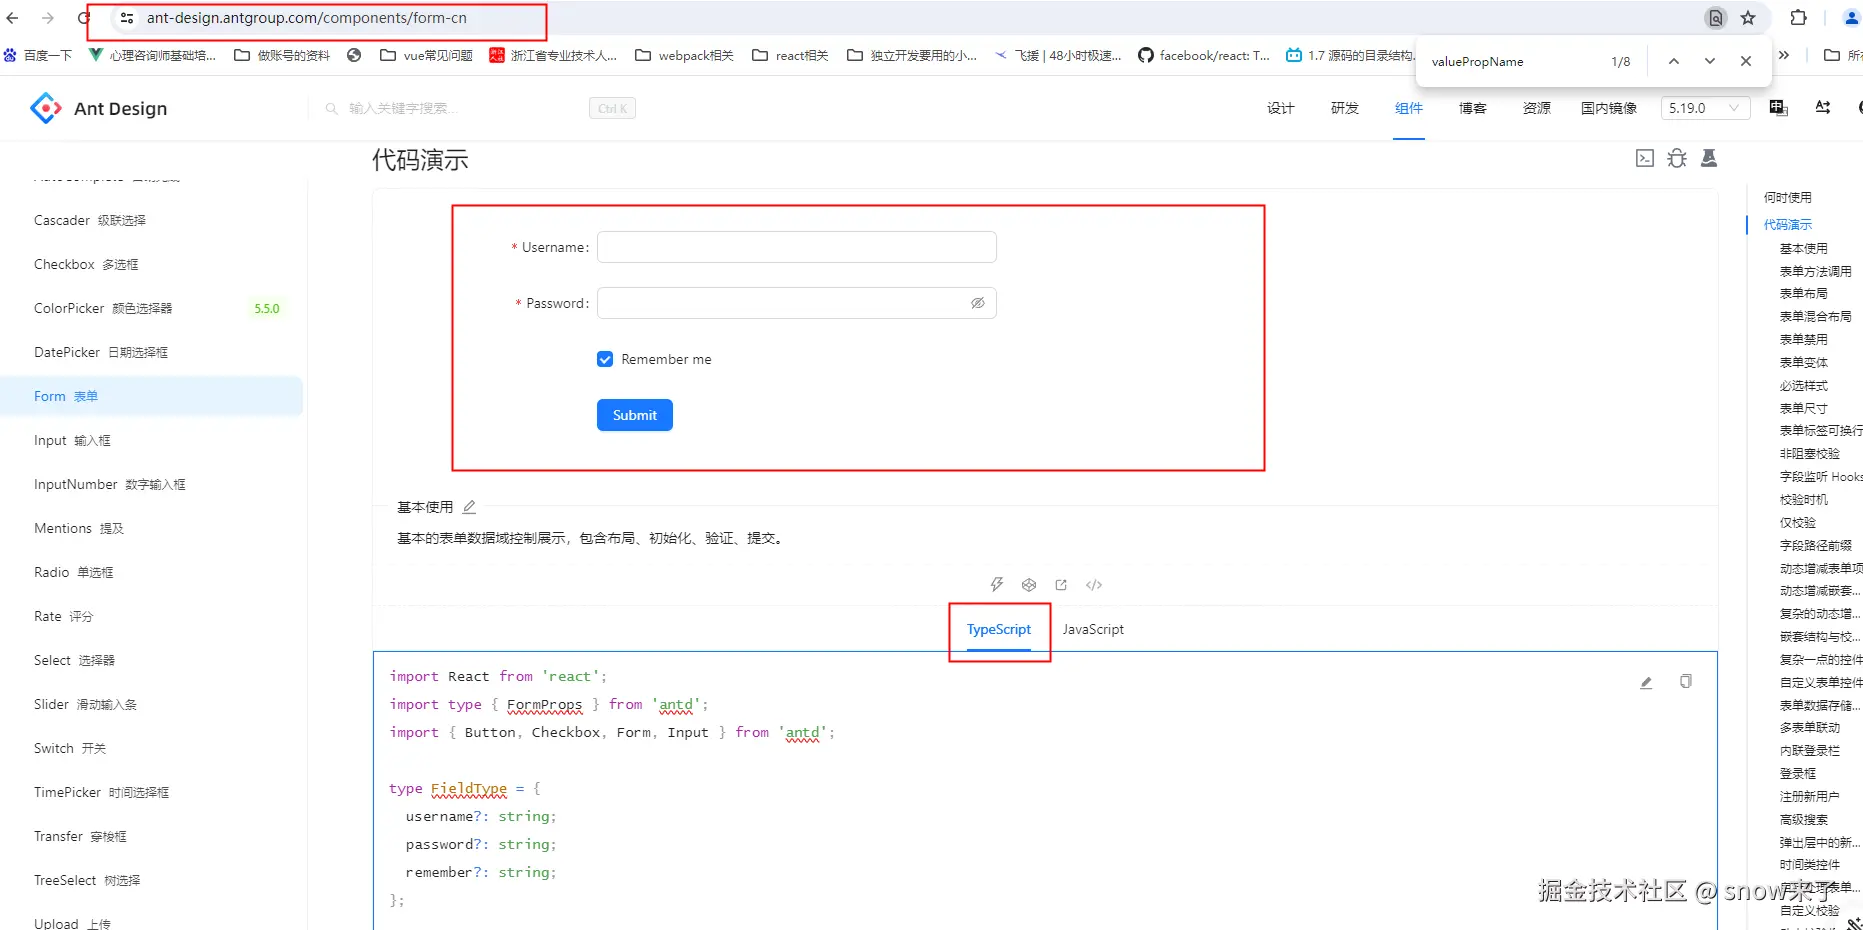Jump to 表单布局 in the anchor list
Image resolution: width=1863 pixels, height=930 pixels.
point(1803,293)
